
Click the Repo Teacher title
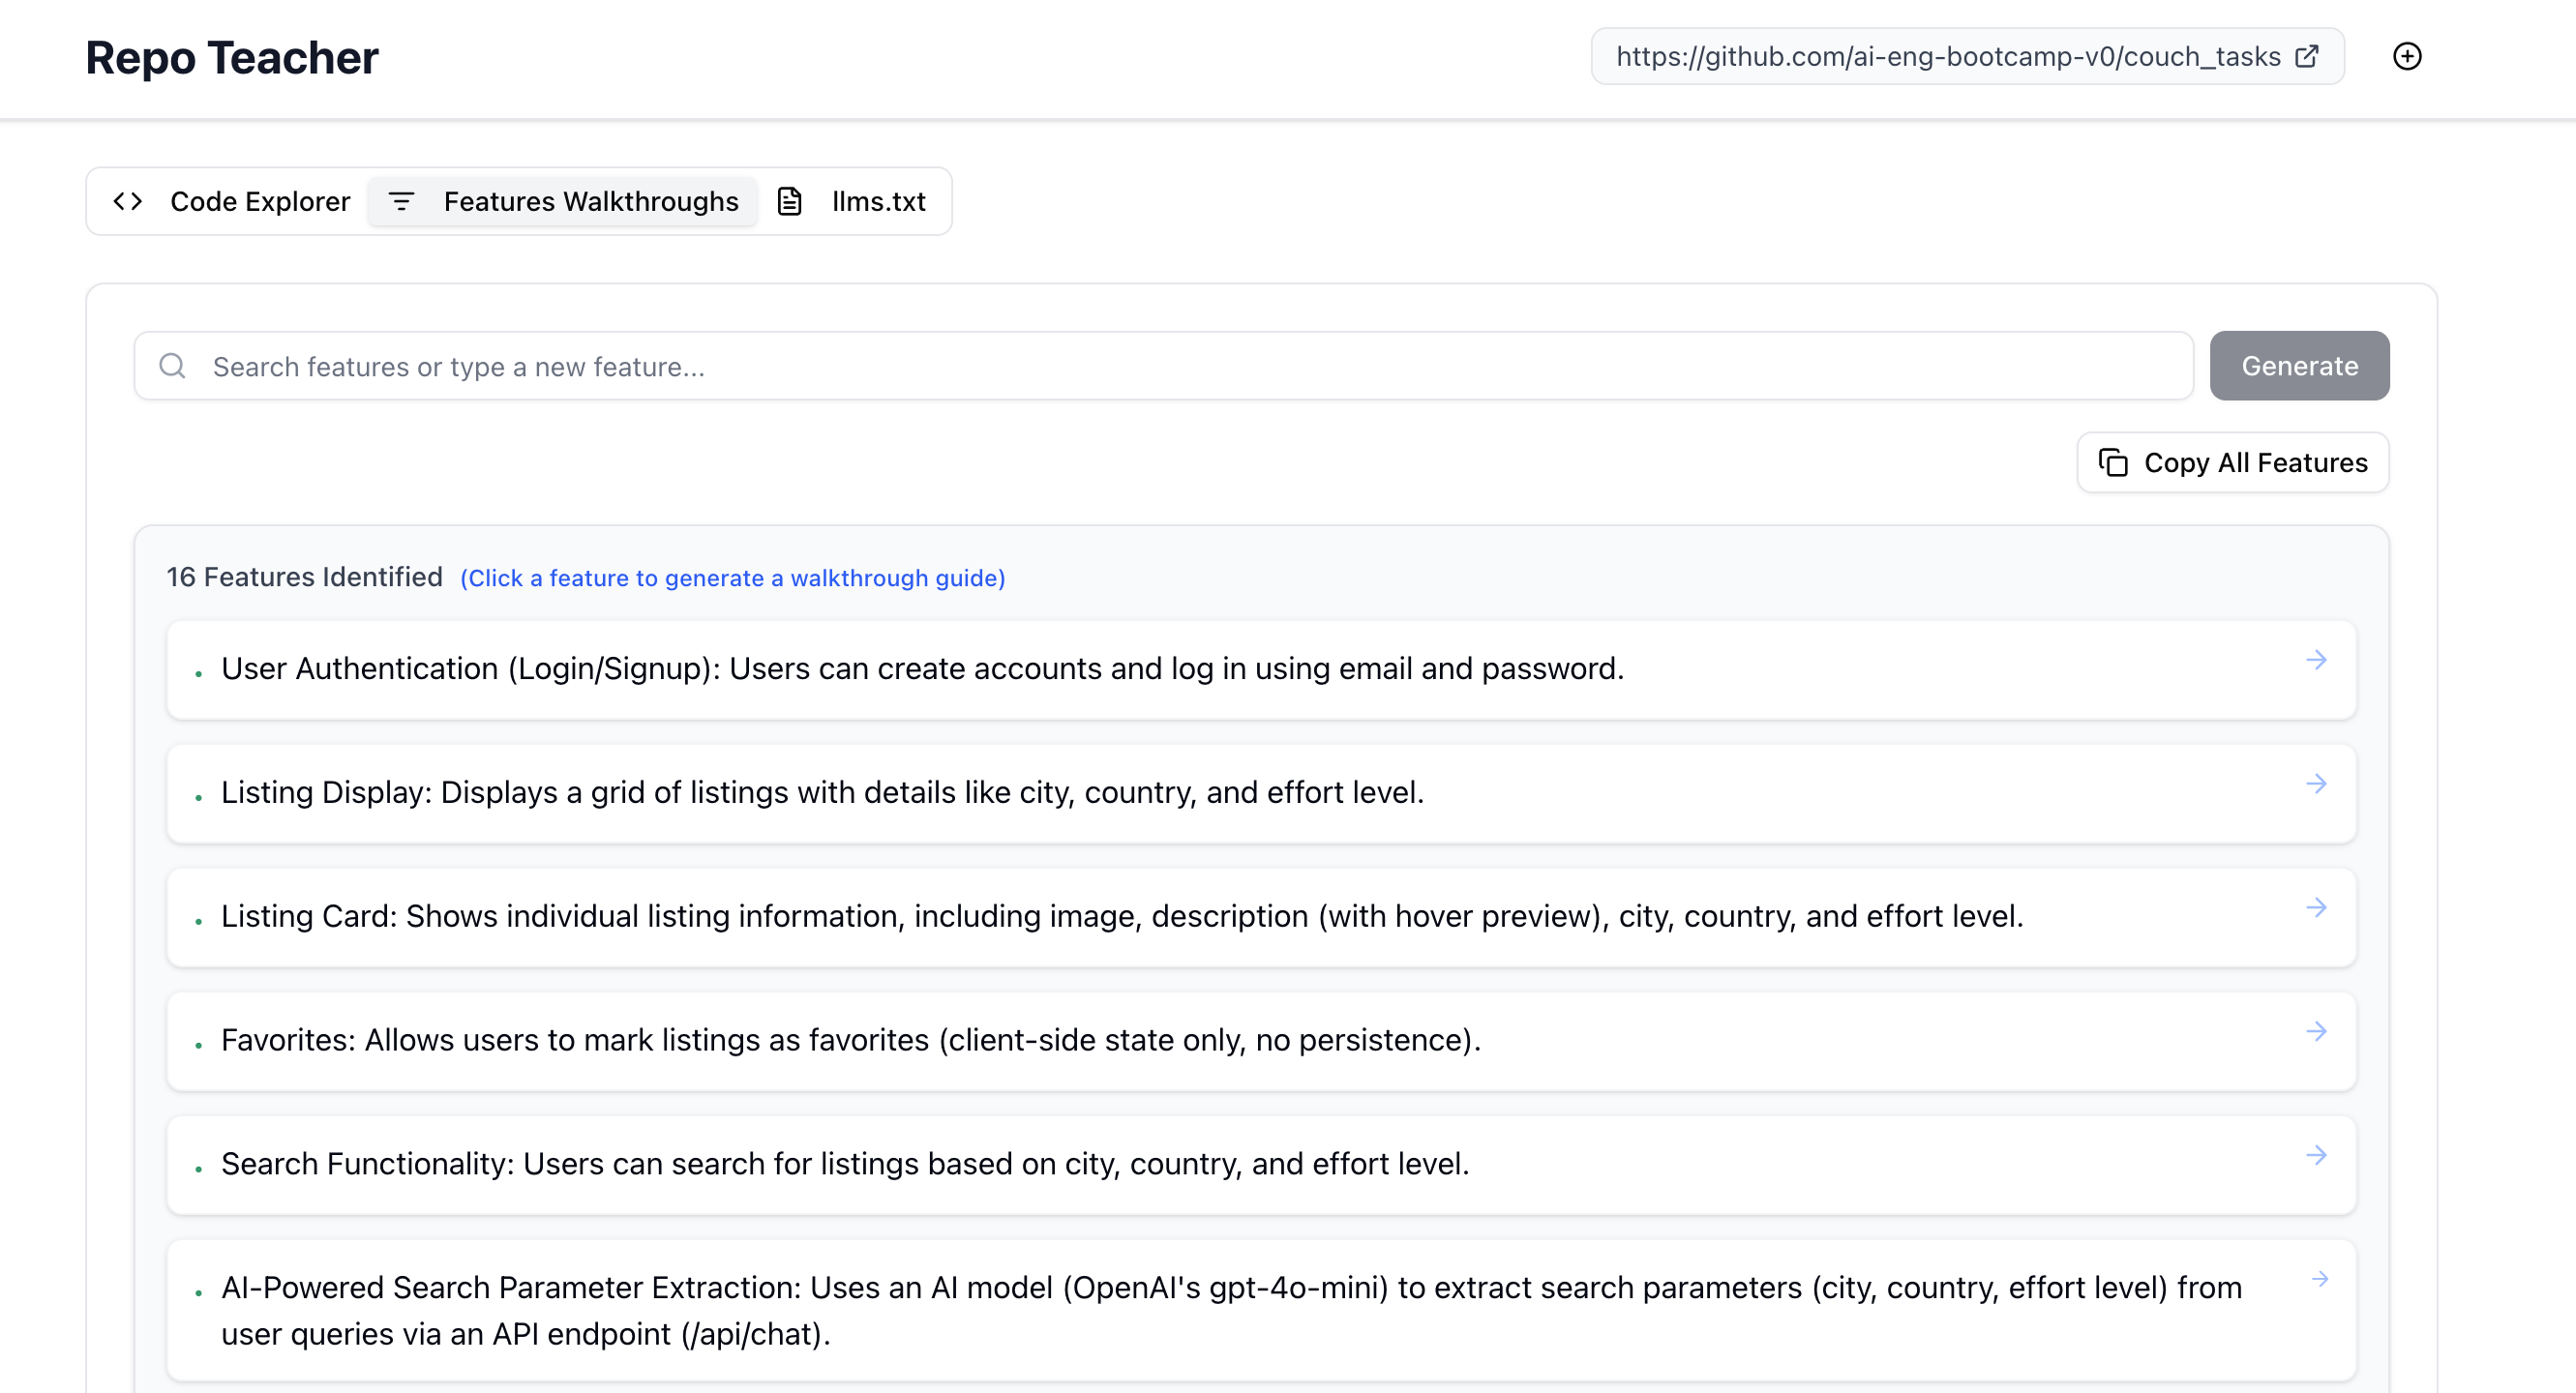pos(232,57)
